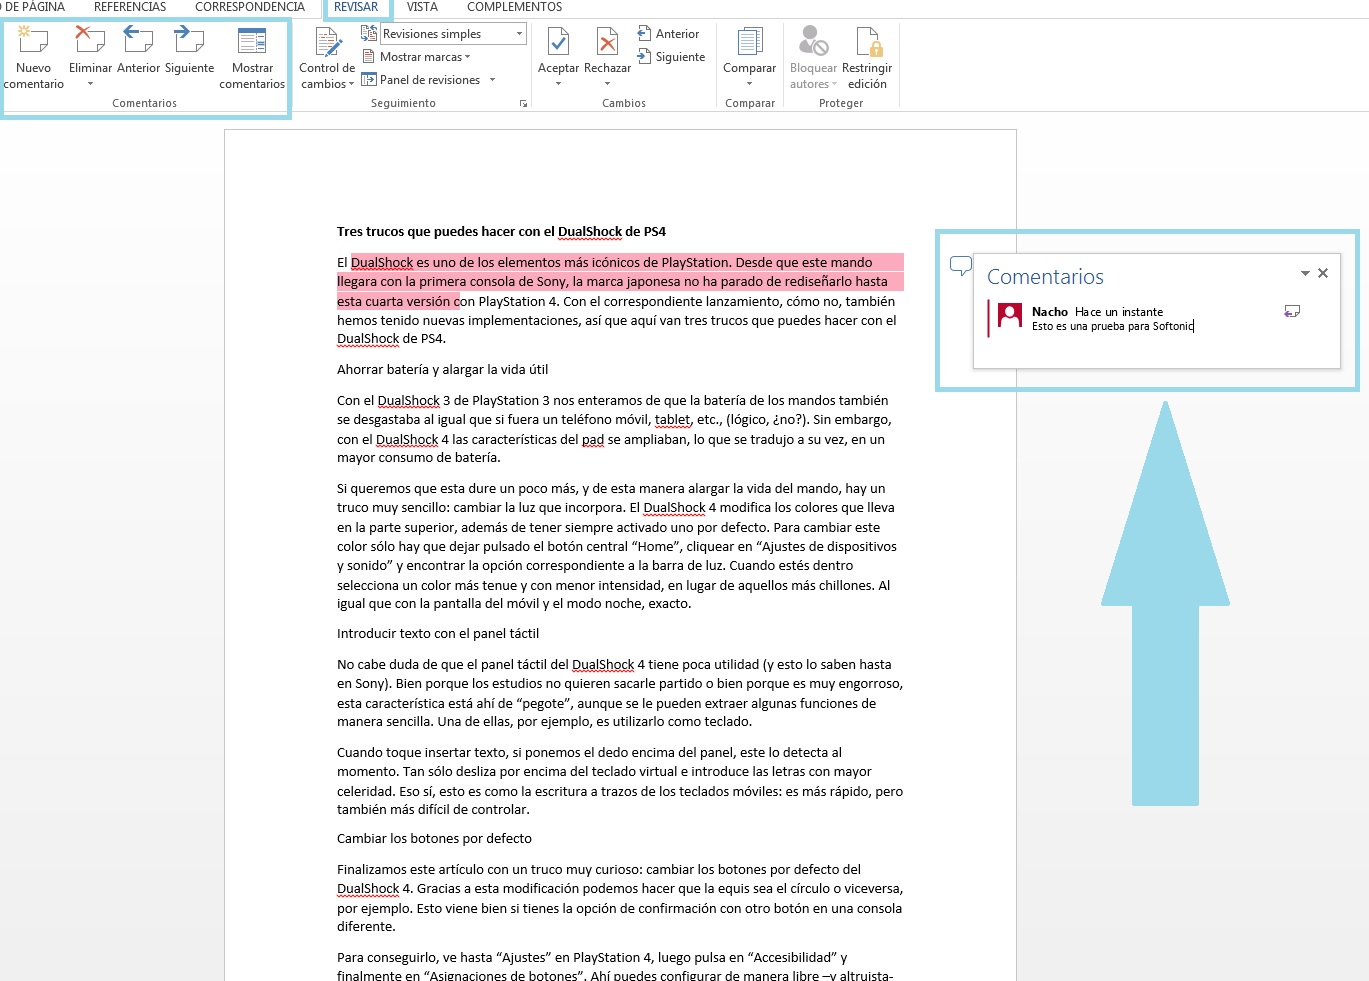Go to Siguiente change in Cambios group
1369x981 pixels.
click(670, 57)
